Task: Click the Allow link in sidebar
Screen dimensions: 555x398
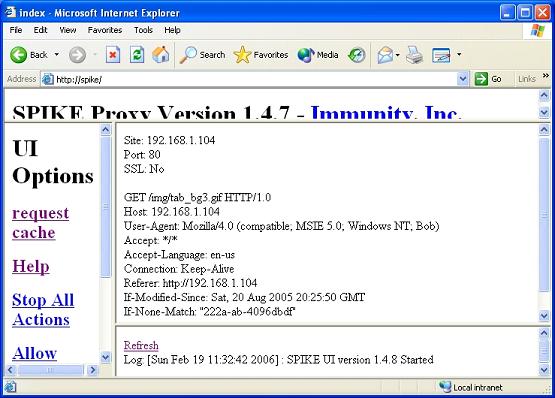Action: pyautogui.click(x=34, y=353)
